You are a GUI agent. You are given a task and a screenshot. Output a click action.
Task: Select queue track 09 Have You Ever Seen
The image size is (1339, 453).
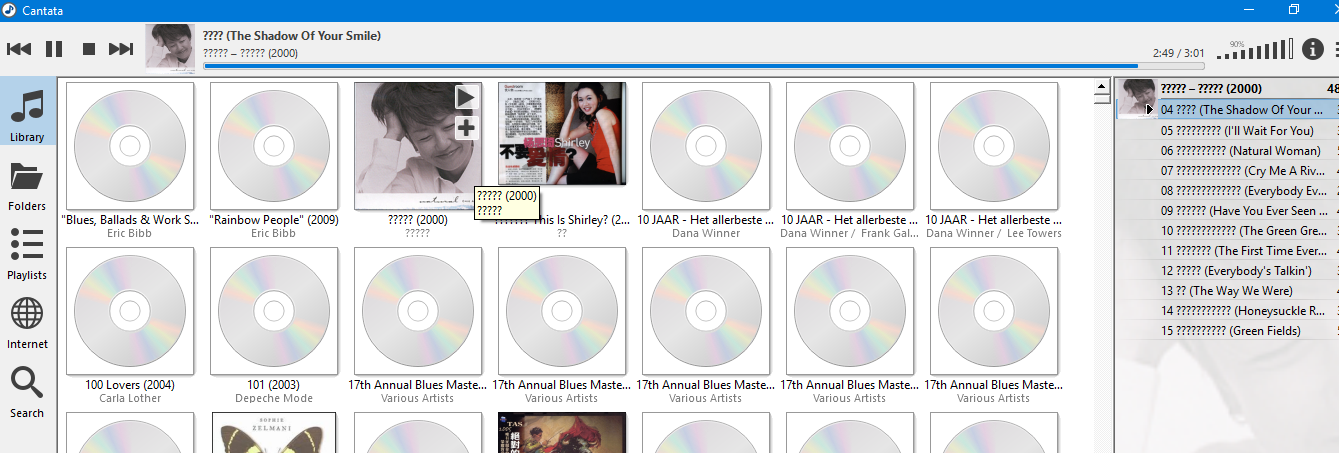click(1228, 210)
